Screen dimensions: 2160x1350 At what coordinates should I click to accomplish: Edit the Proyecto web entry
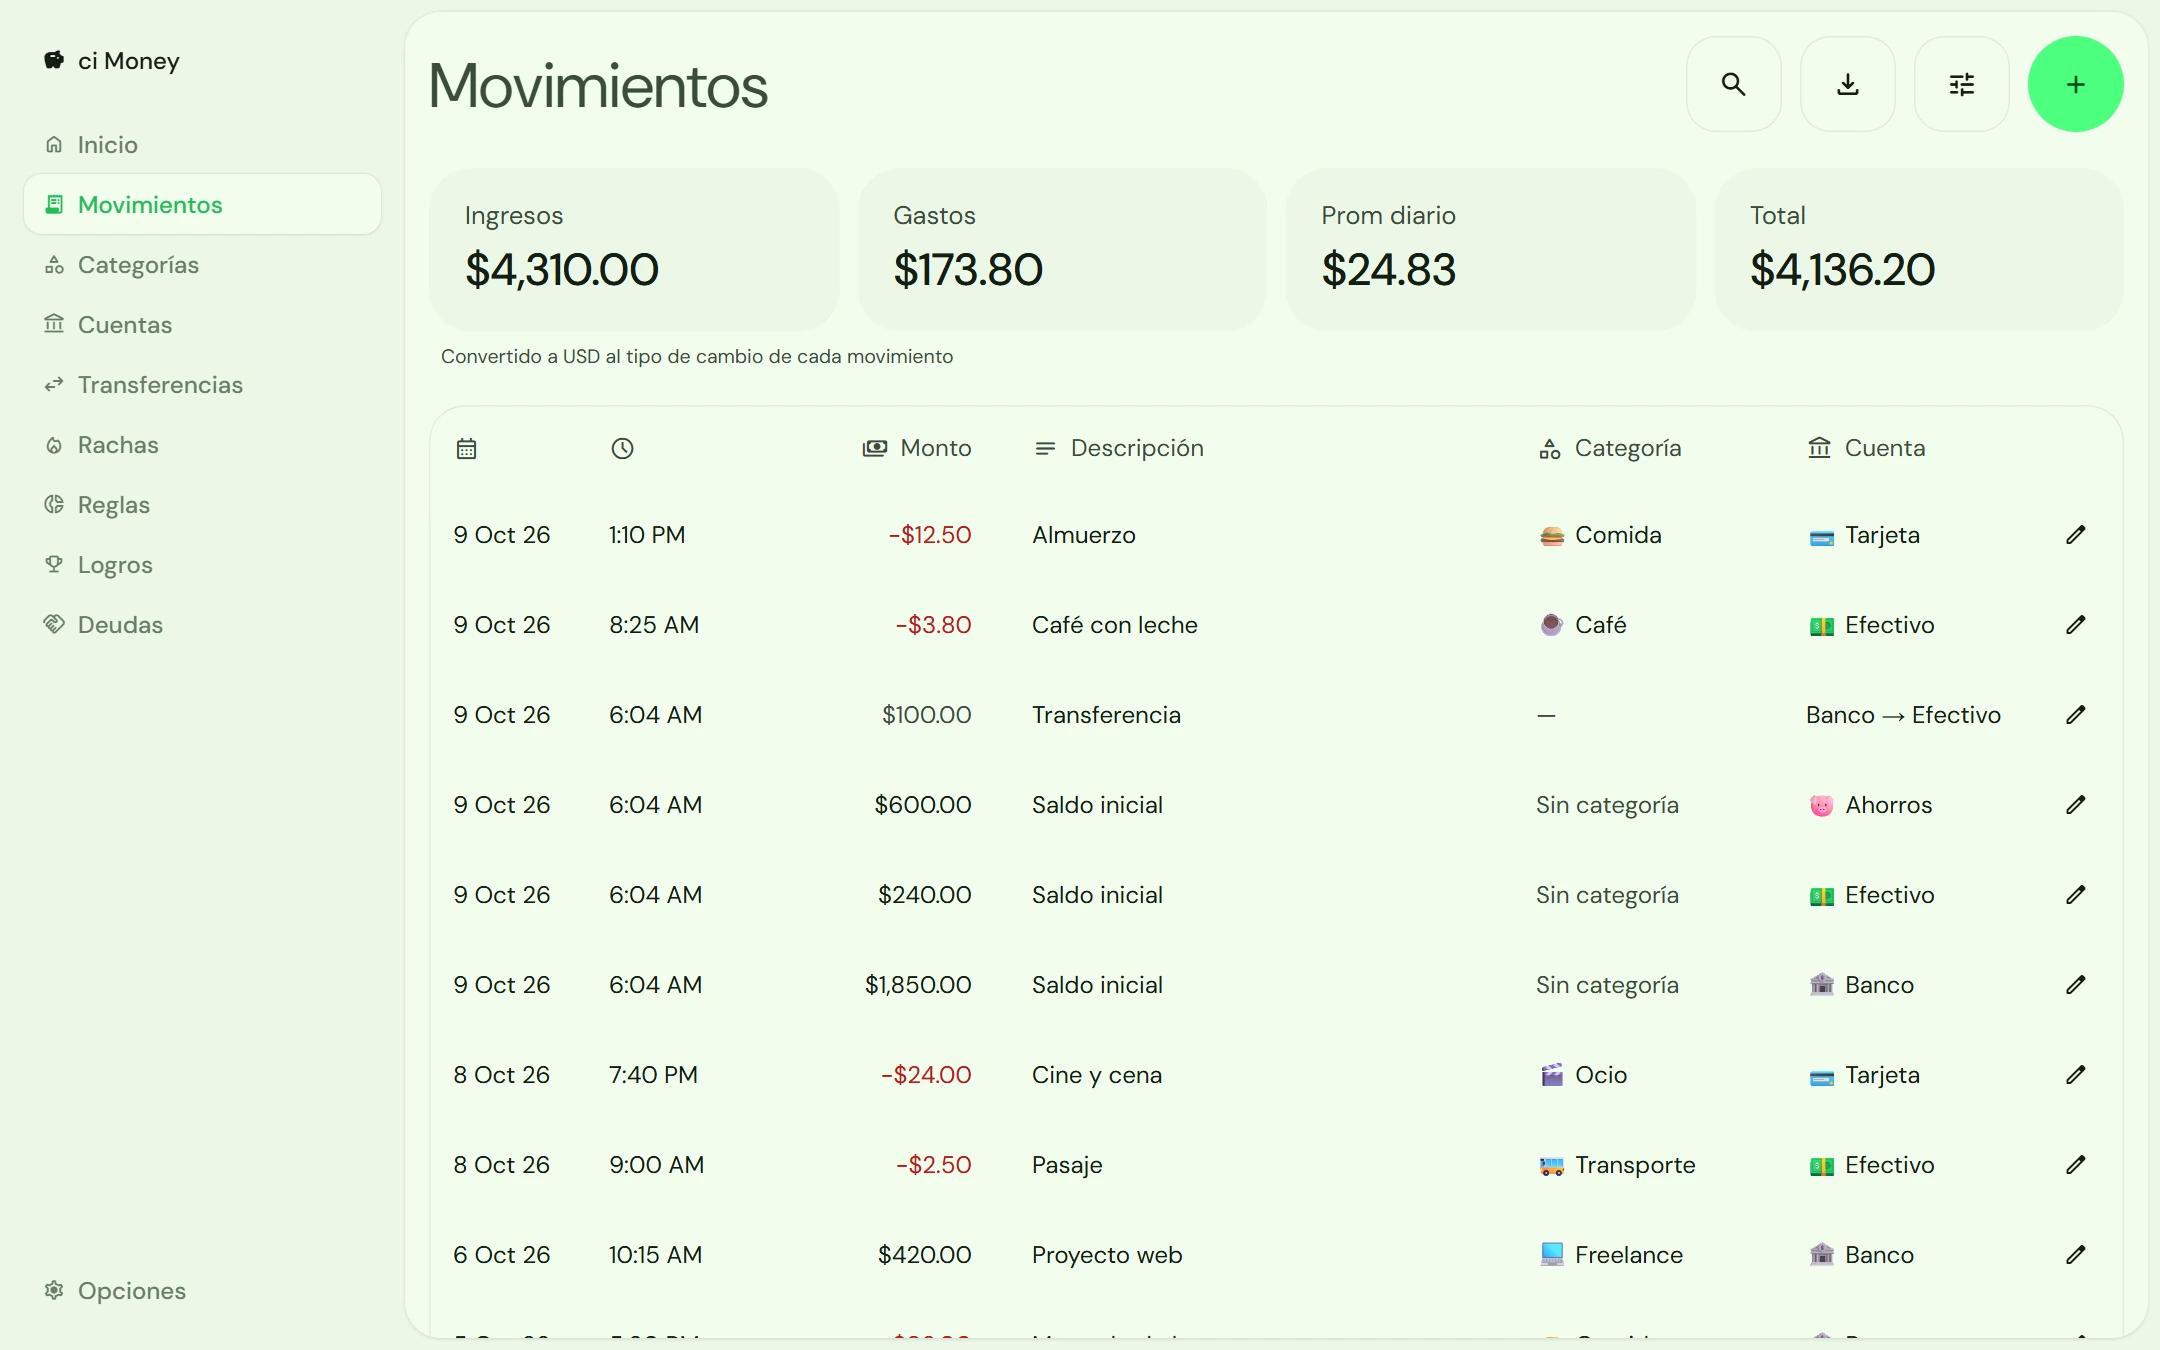(x=2076, y=1255)
